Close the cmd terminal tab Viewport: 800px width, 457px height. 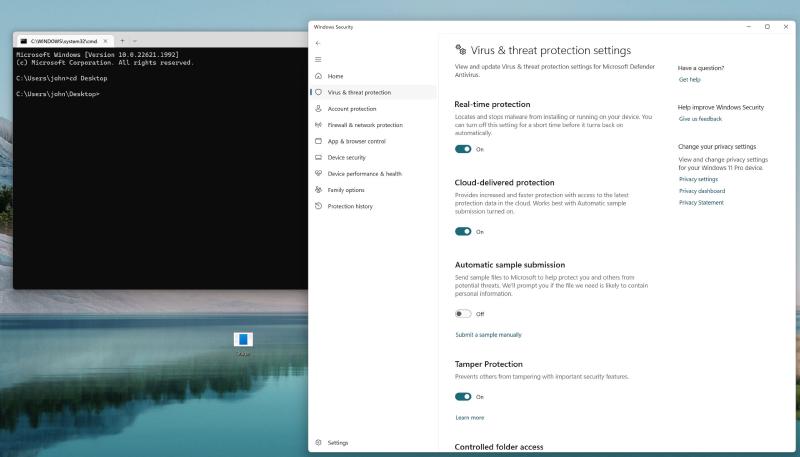[106, 41]
